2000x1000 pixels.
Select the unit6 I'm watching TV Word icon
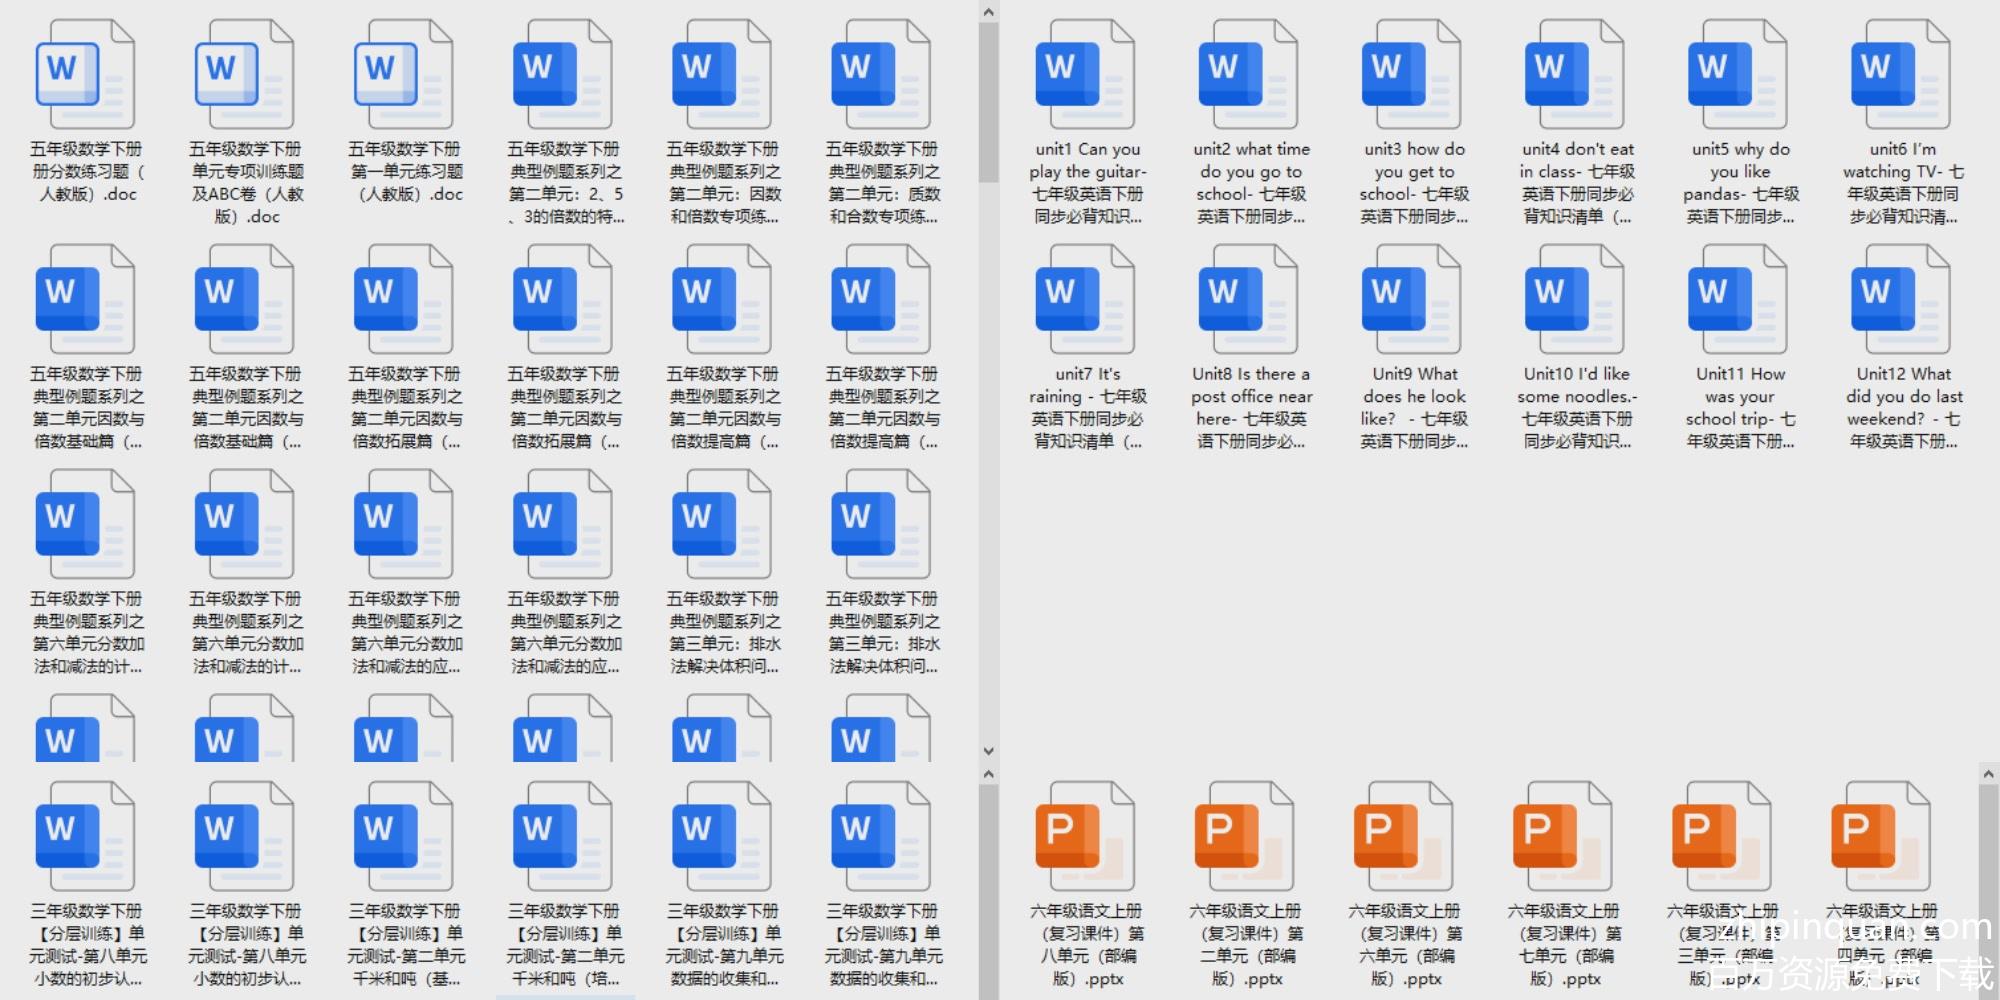1900,75
